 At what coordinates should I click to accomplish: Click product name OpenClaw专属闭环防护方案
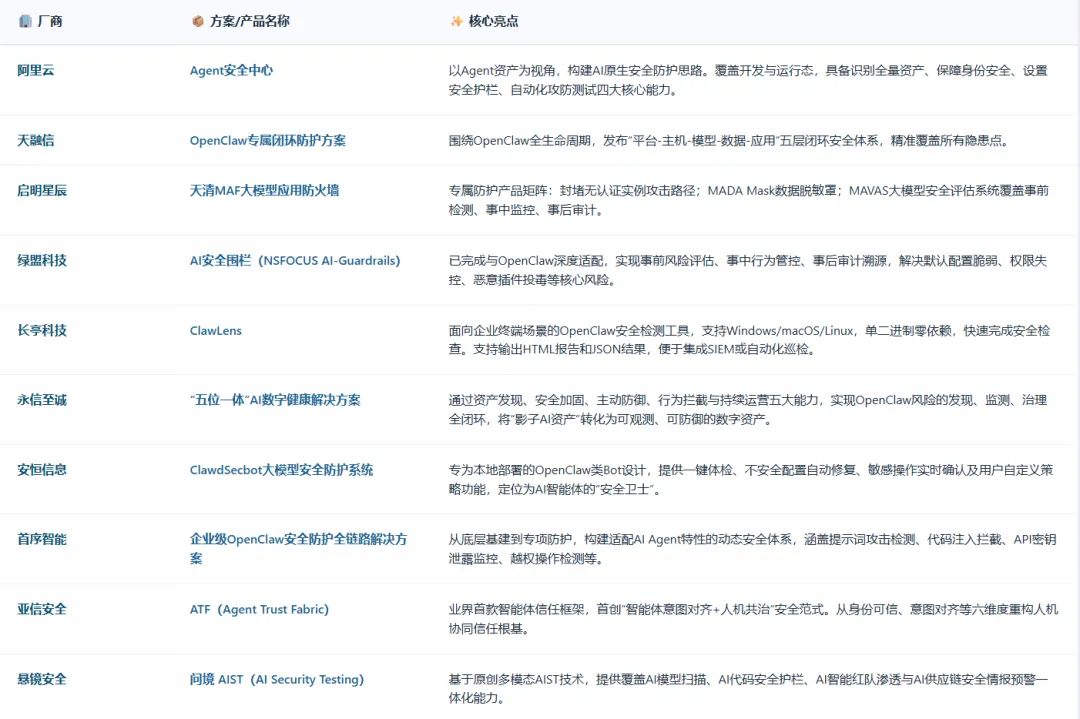(x=268, y=140)
